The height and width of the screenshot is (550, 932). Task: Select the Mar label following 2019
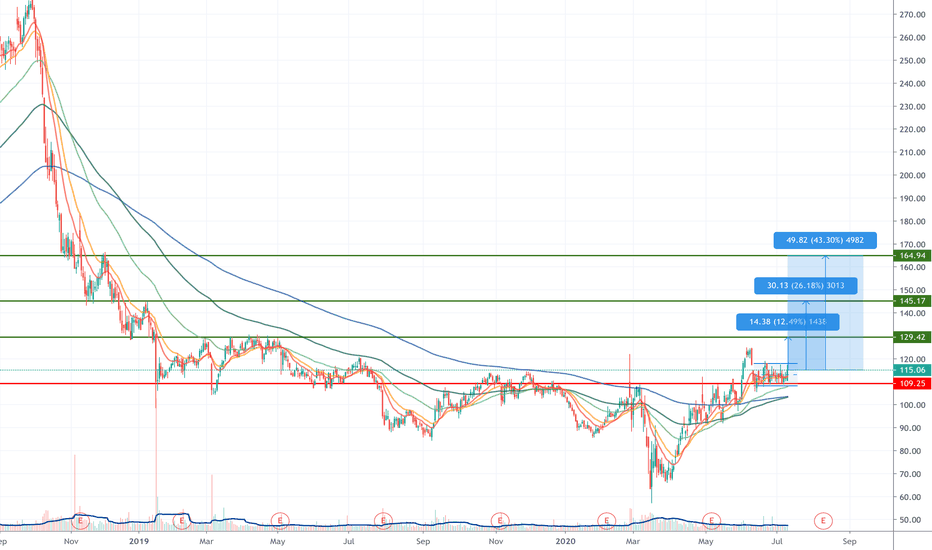tap(206, 541)
